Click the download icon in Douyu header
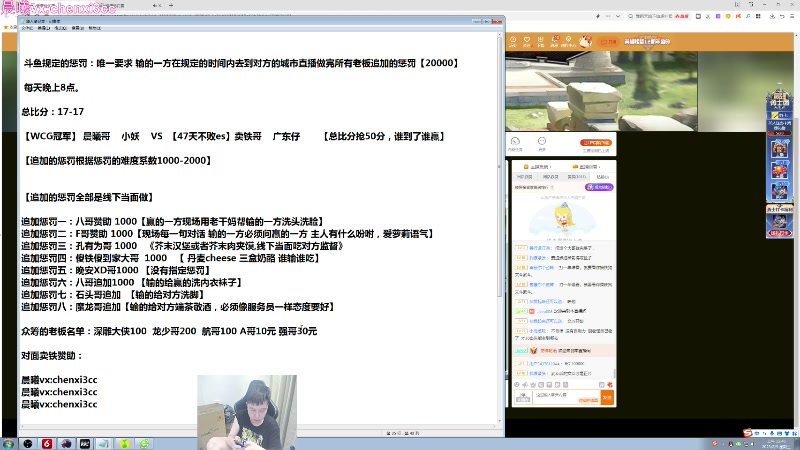 [540, 41]
